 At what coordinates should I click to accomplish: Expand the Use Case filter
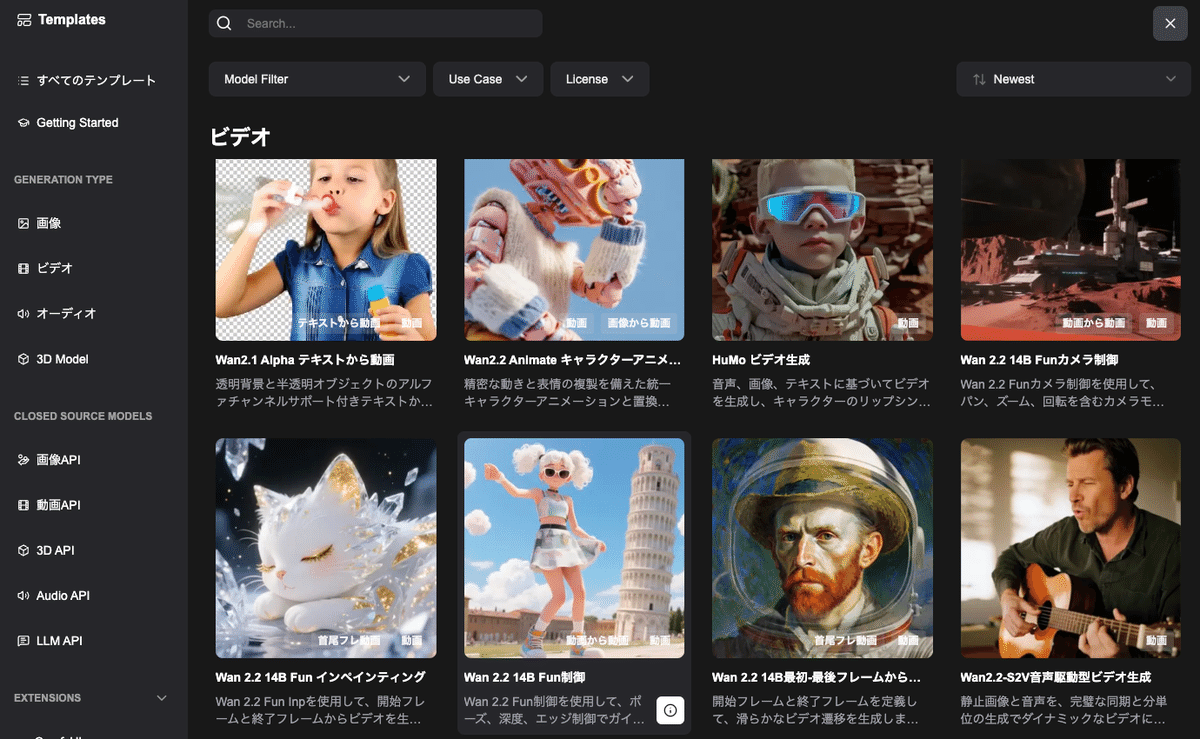click(x=488, y=78)
